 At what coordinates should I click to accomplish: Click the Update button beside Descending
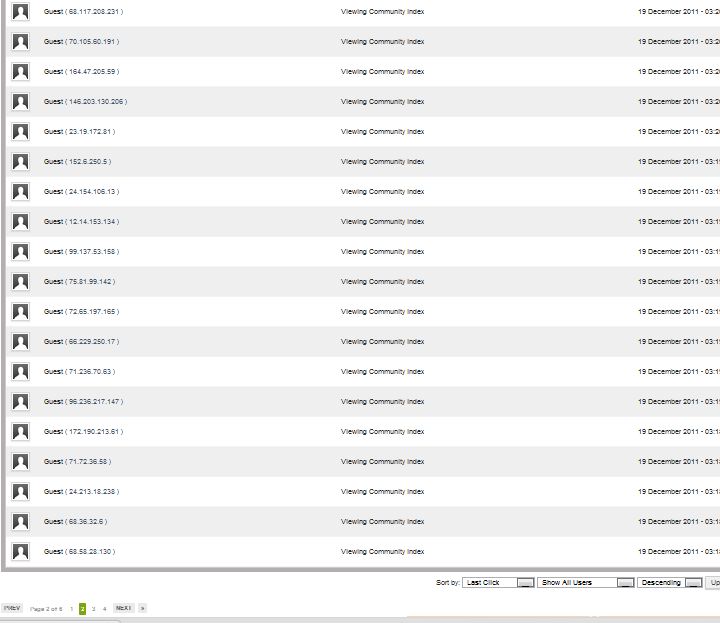click(x=714, y=583)
